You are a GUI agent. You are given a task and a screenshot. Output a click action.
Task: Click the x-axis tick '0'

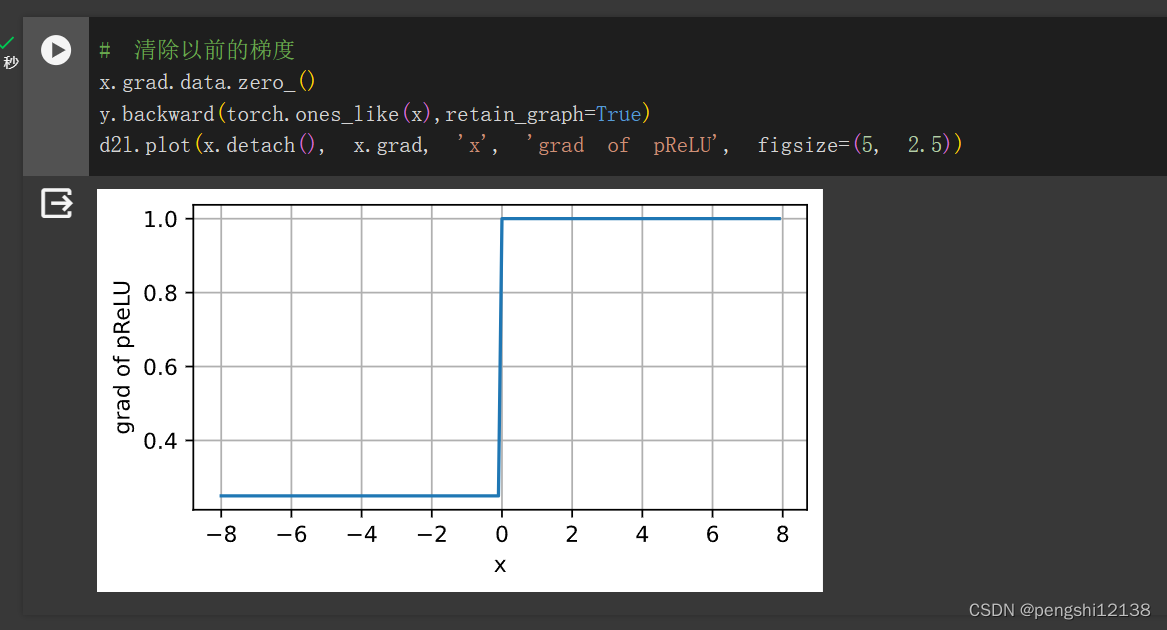pos(502,534)
